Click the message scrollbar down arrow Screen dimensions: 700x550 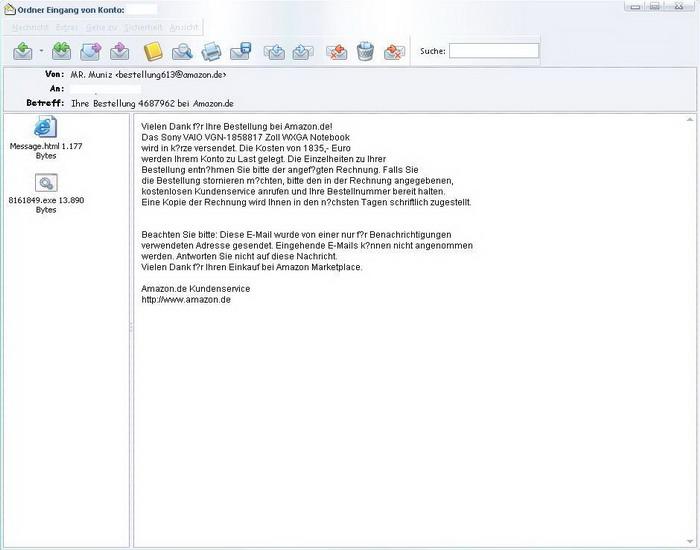(x=690, y=542)
